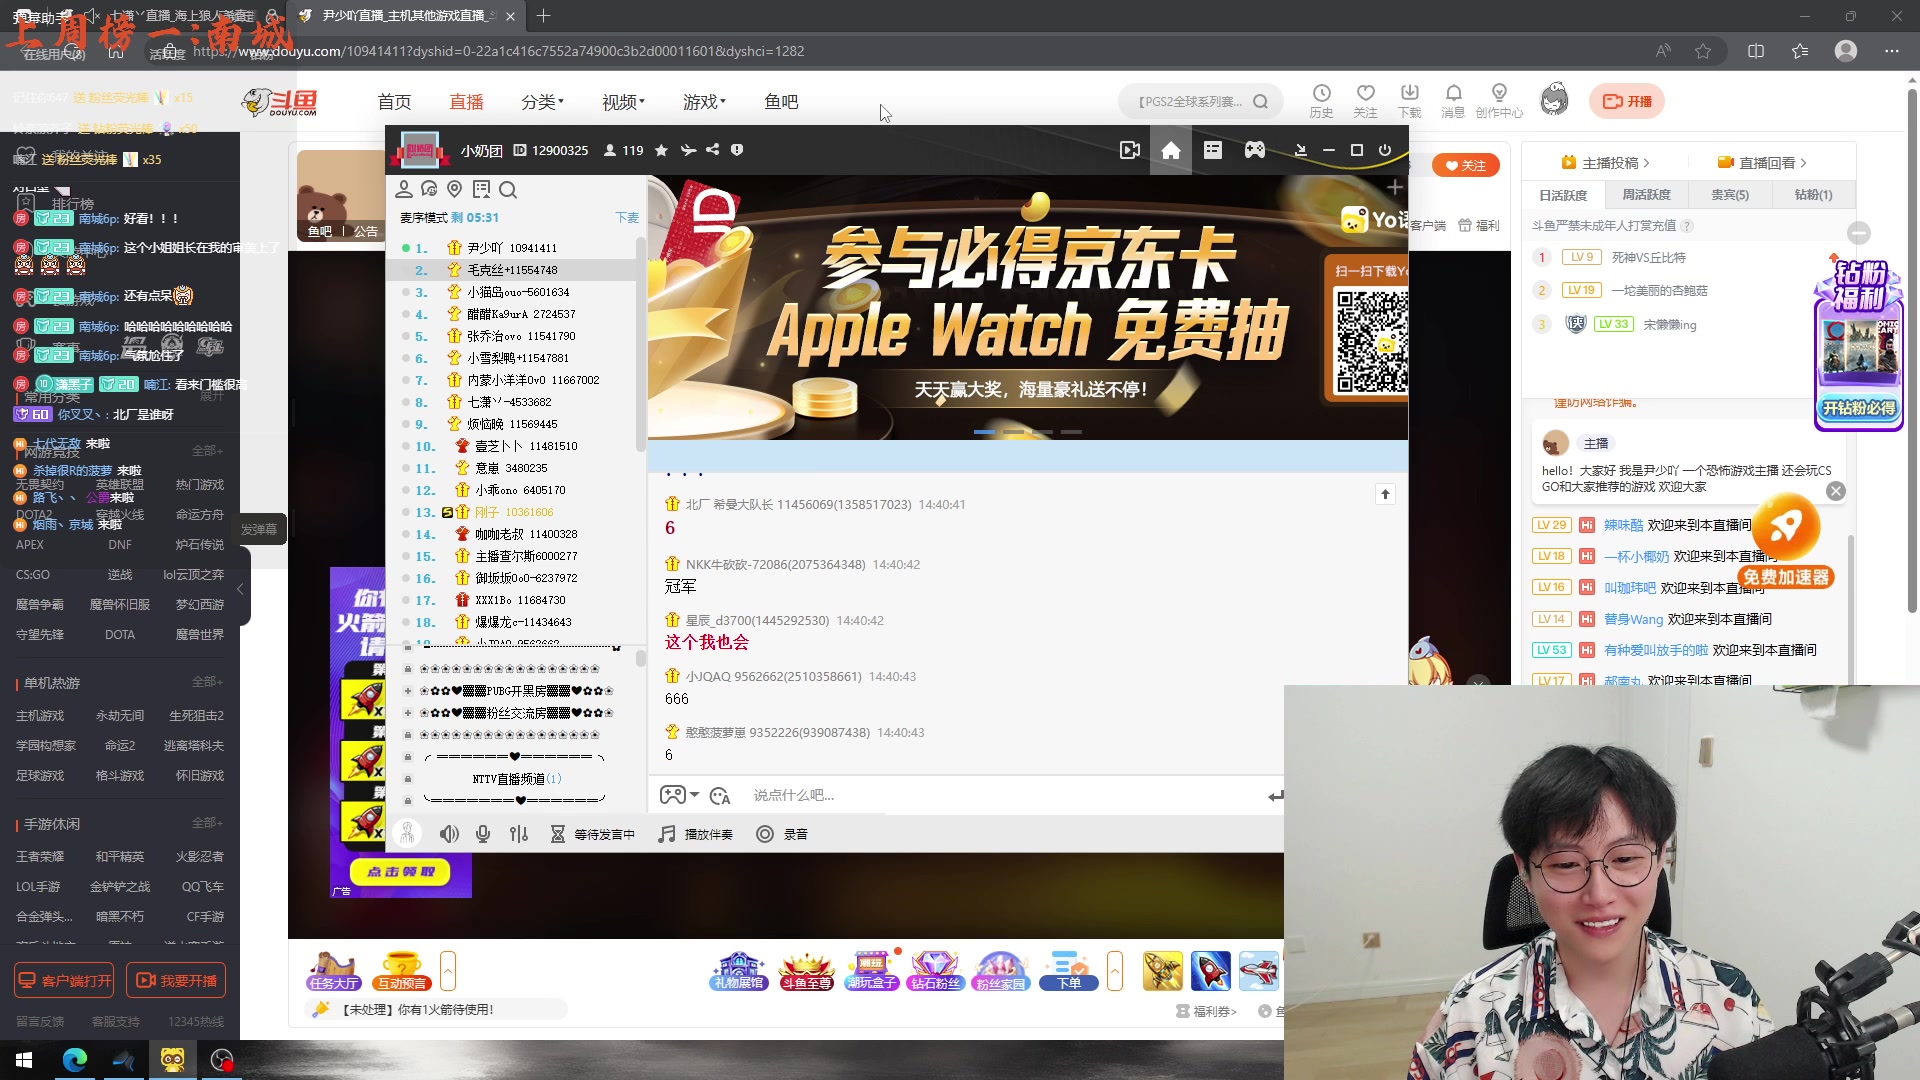Send the message with the enter arrow icon
This screenshot has width=1920, height=1080.
1275,796
